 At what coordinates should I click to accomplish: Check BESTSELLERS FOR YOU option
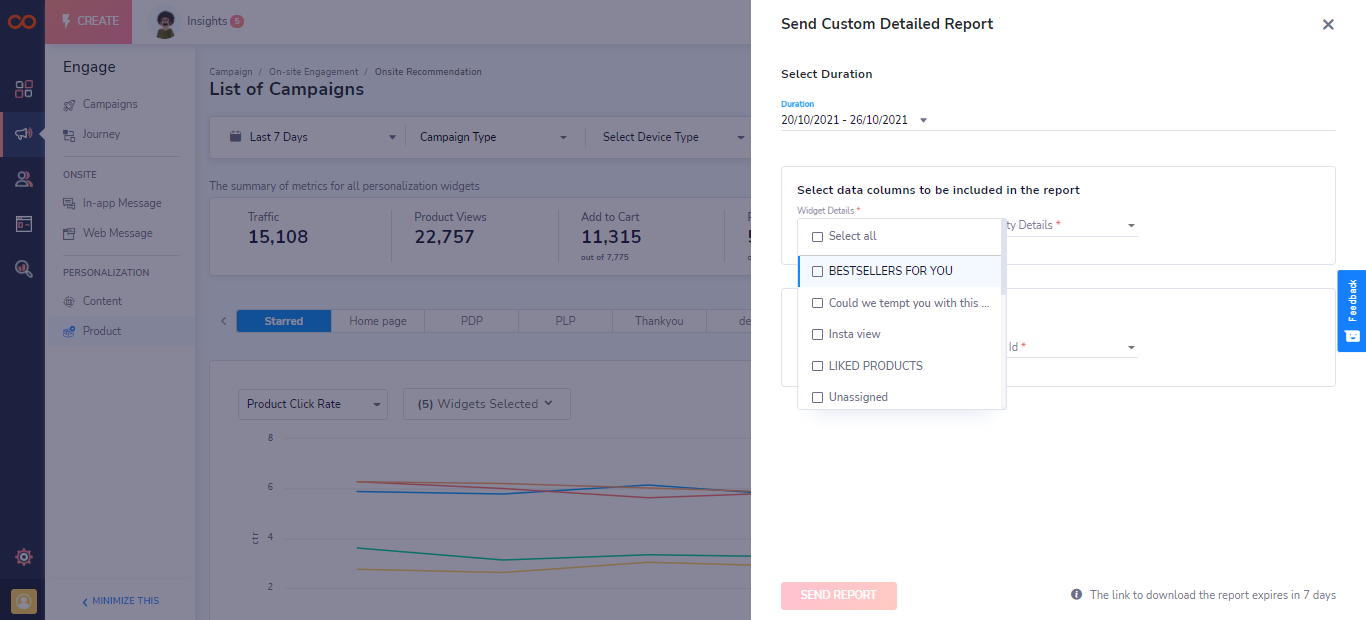[817, 272]
